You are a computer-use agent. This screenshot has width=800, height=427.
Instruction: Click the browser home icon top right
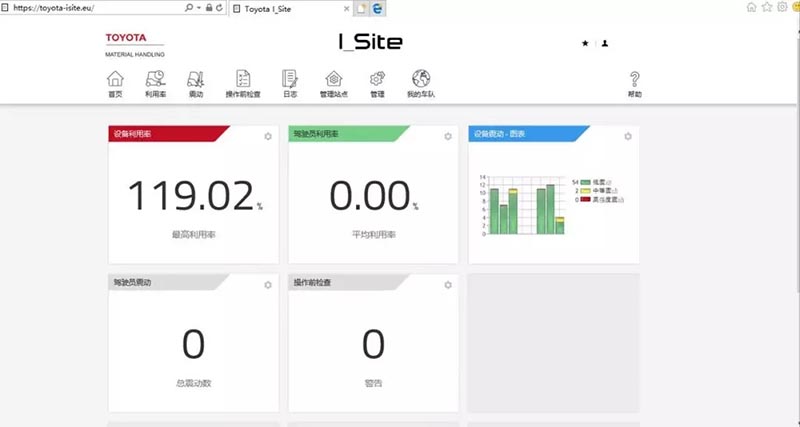pos(752,7)
